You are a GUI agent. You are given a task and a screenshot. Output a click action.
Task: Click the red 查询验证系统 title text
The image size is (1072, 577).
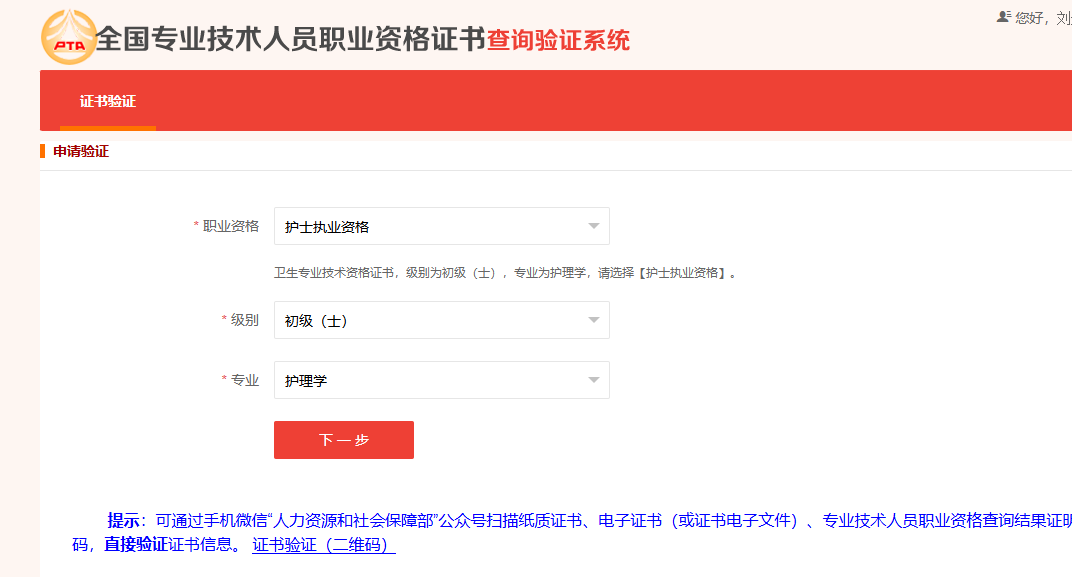(558, 40)
